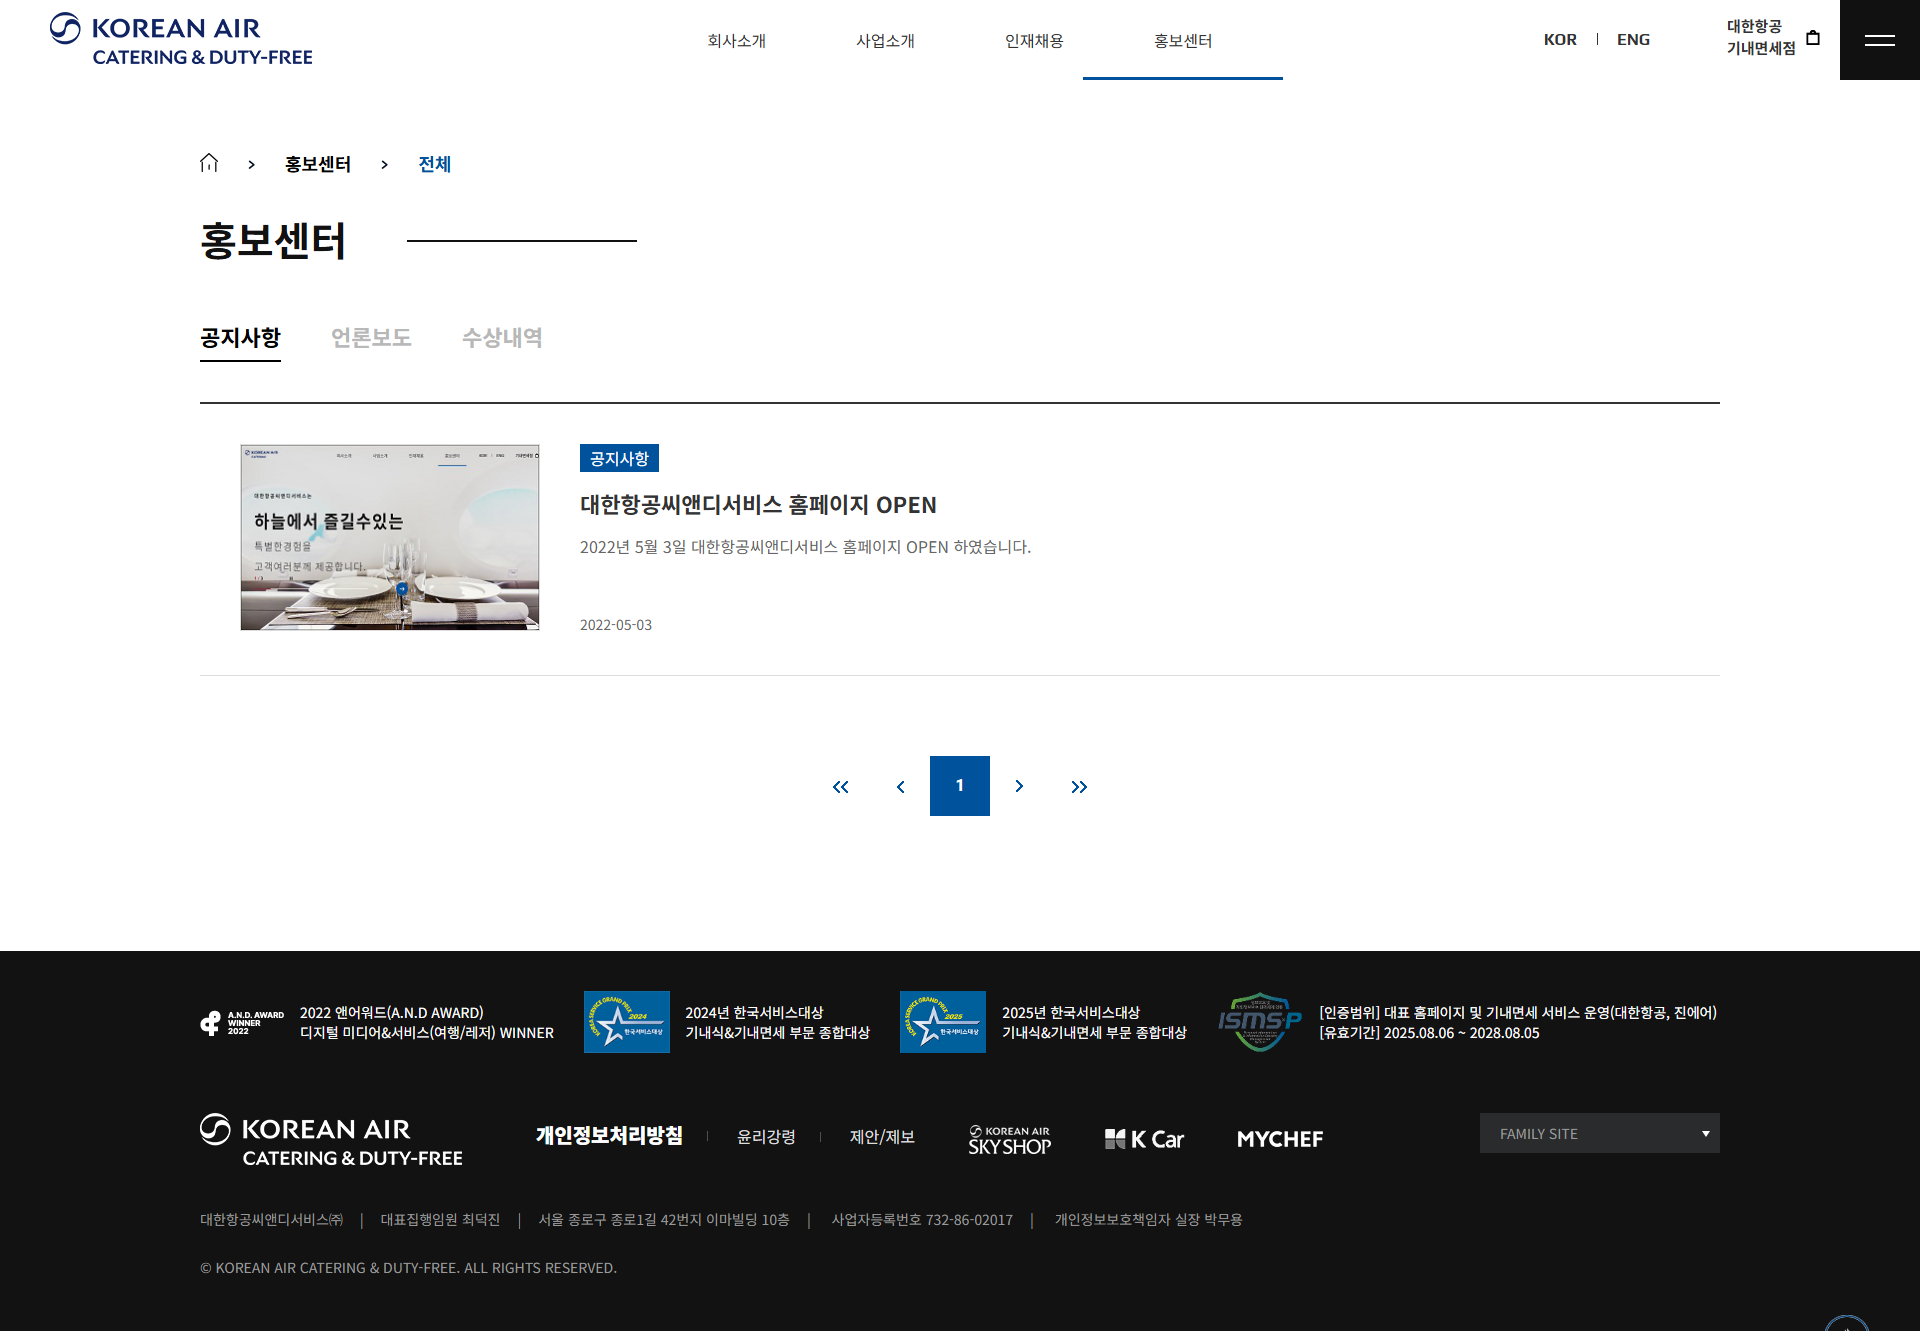Open the Korean Air Sky Shop logo
The width and height of the screenshot is (1920, 1331).
(x=1009, y=1139)
